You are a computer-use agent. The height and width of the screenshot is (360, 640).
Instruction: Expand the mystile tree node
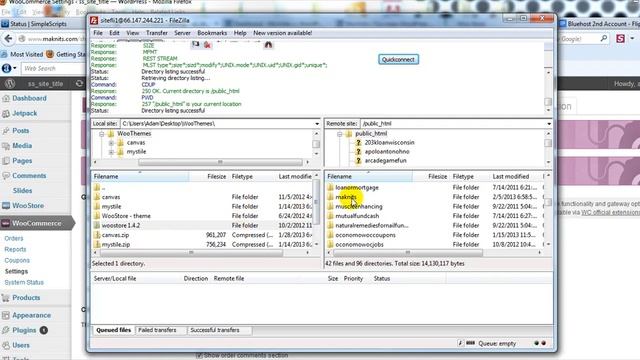click(x=111, y=152)
